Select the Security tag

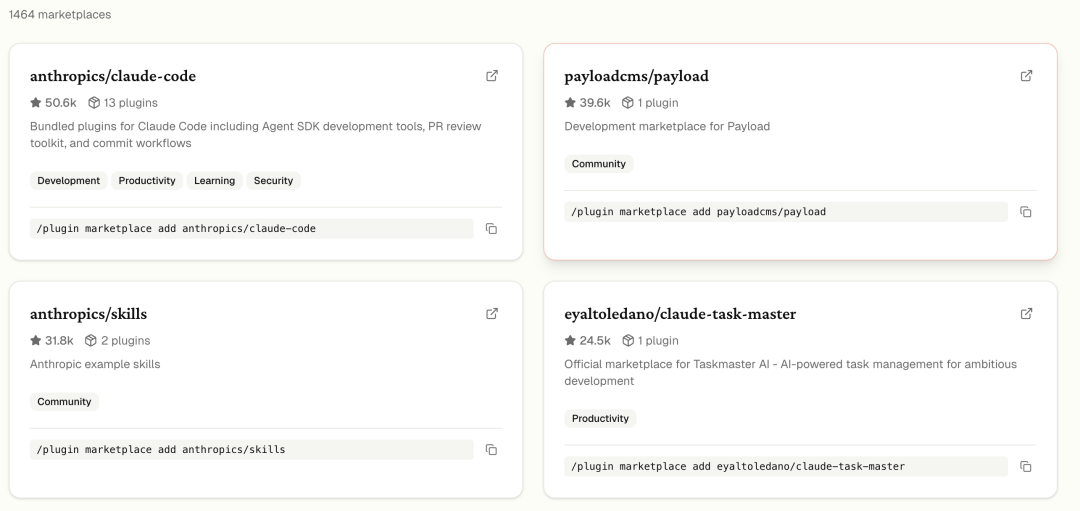click(x=273, y=181)
